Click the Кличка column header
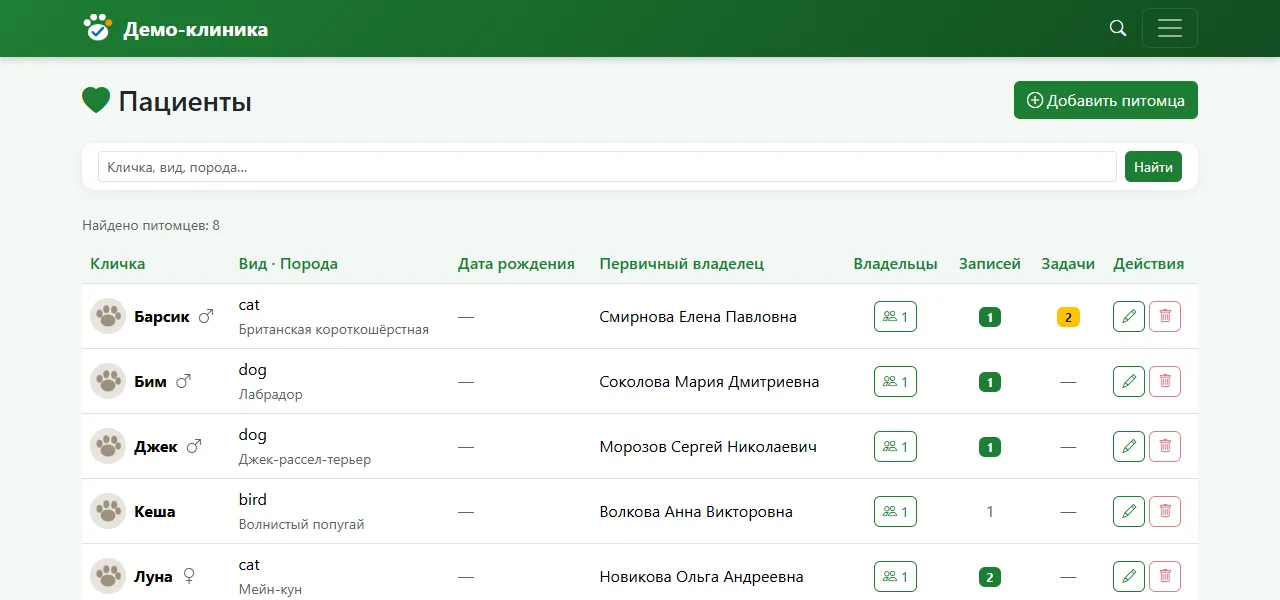This screenshot has height=600, width=1280. (x=117, y=264)
